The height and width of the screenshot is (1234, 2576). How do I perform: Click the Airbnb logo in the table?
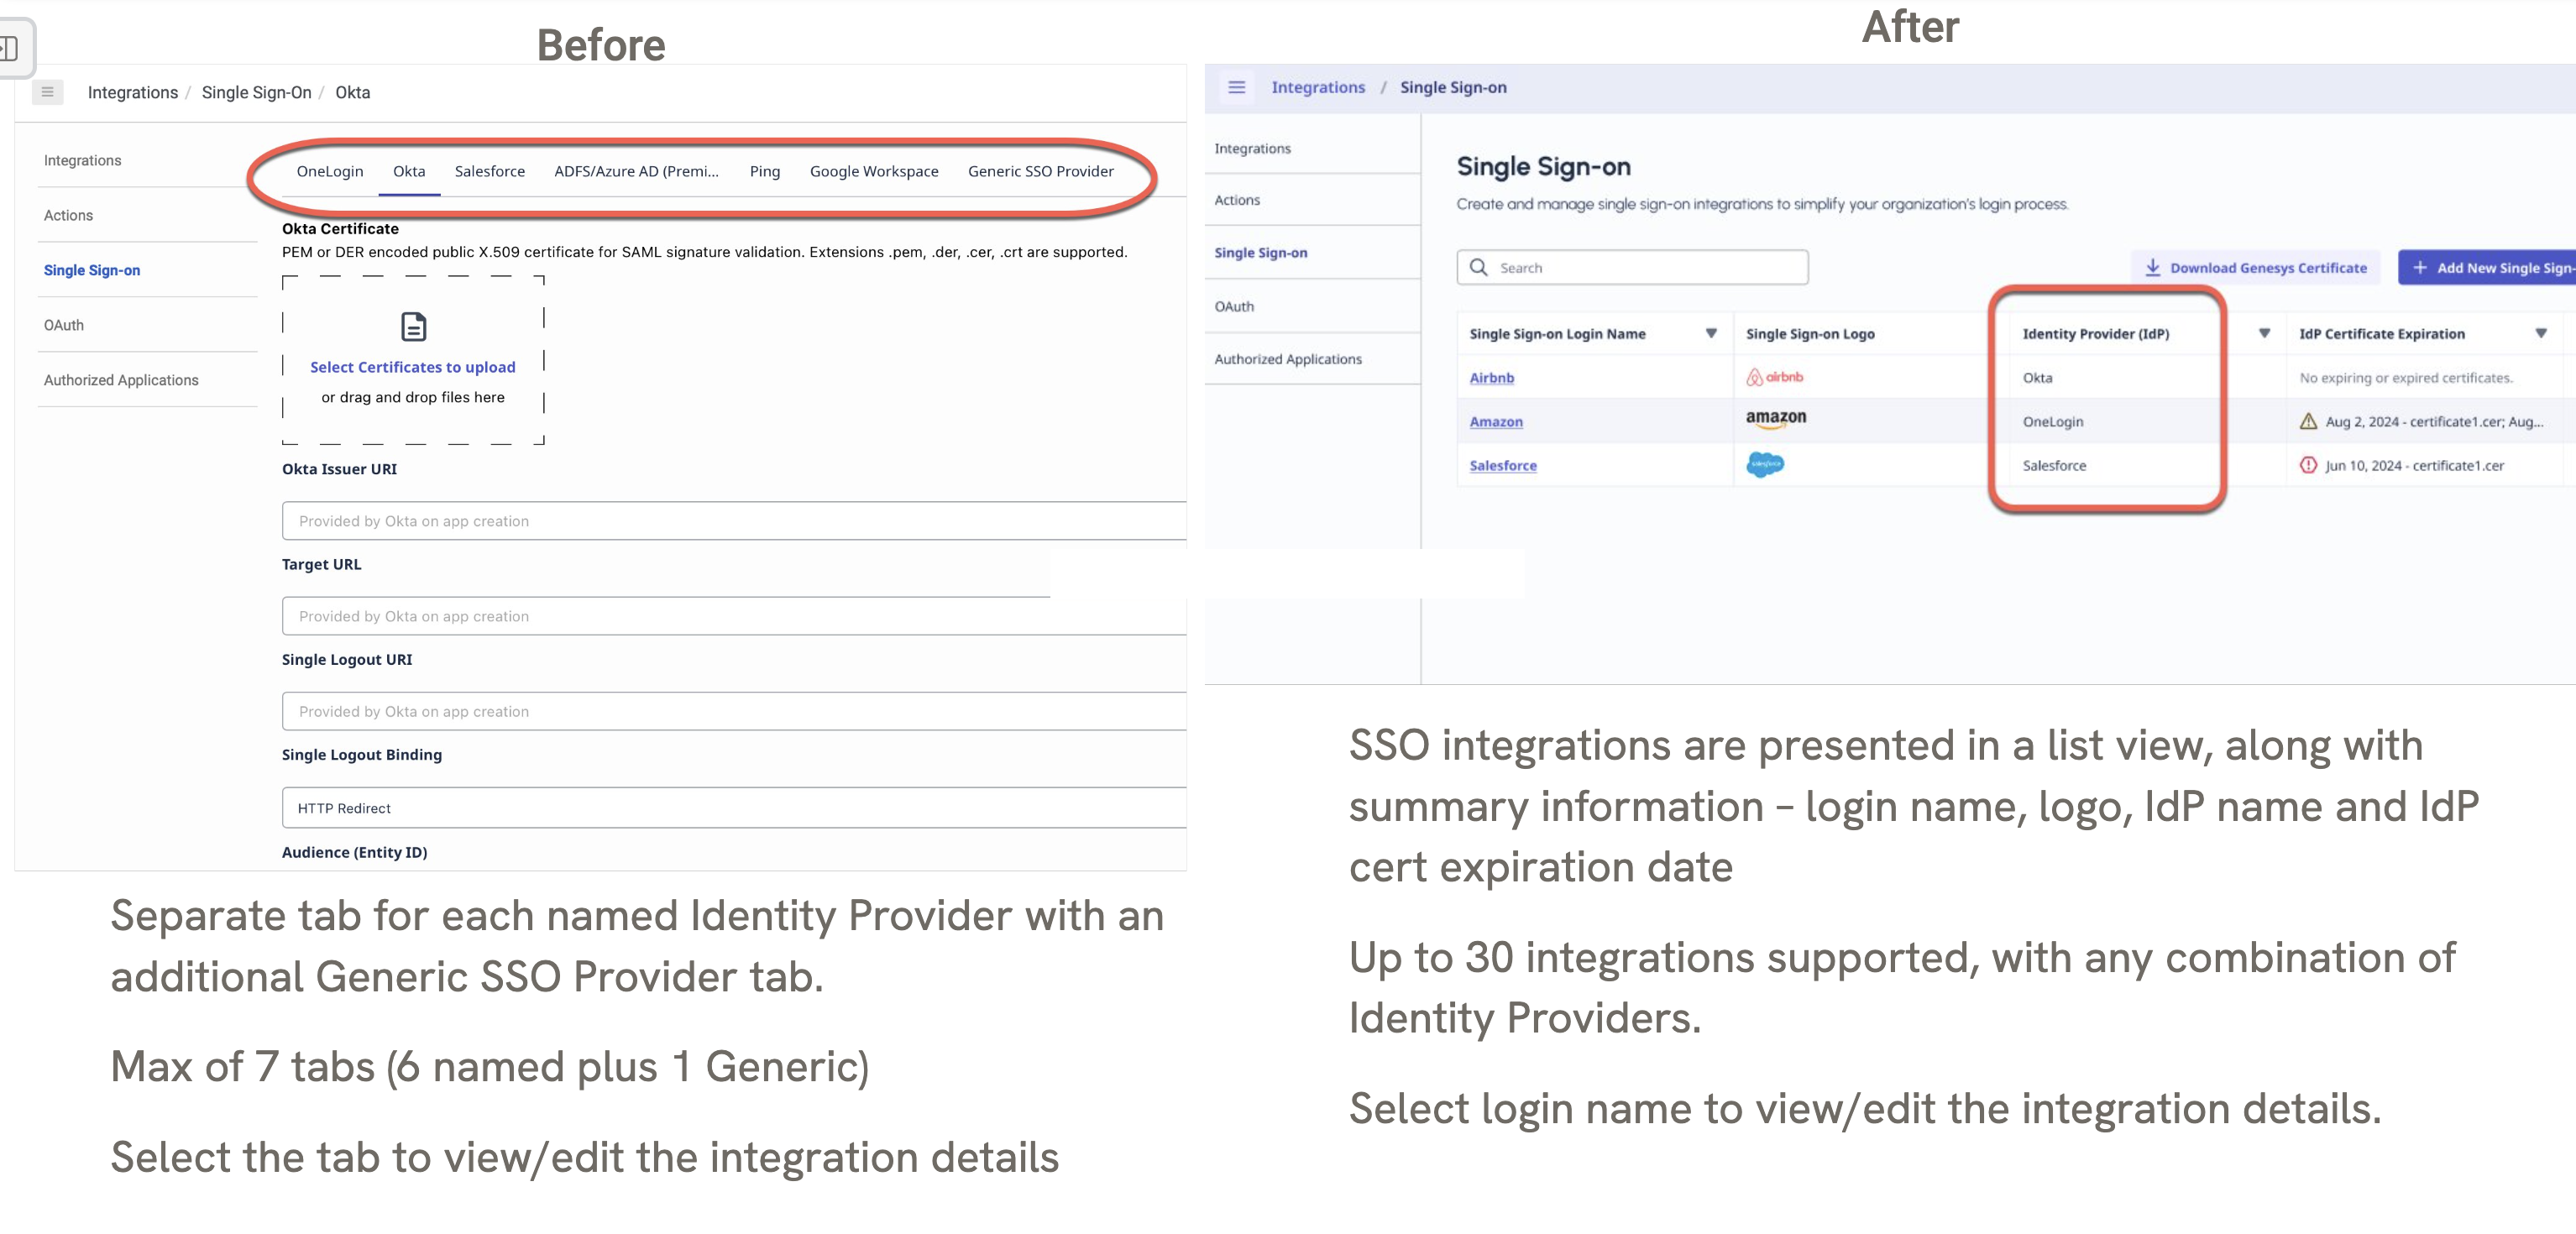(x=1774, y=377)
